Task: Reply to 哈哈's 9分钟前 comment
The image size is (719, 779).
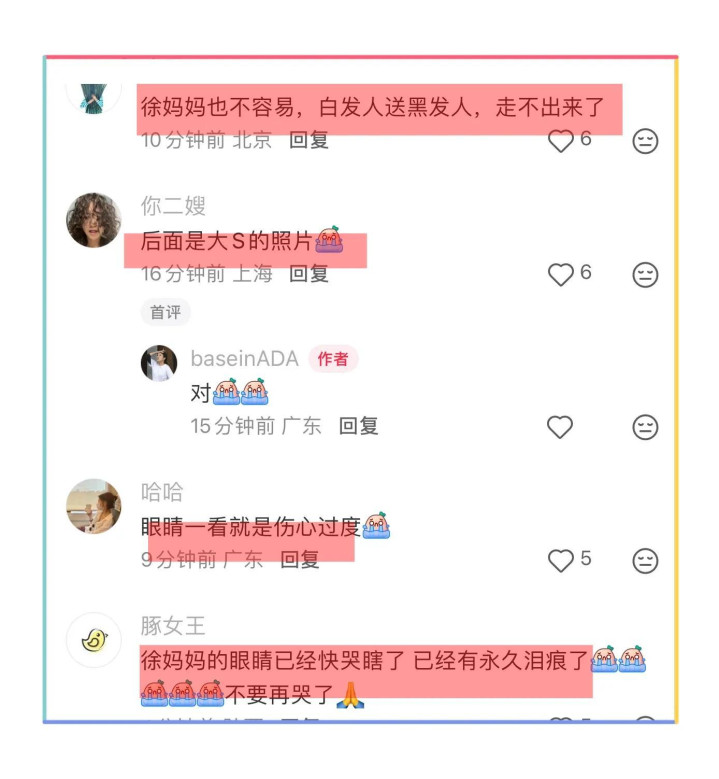Action: [x=300, y=560]
